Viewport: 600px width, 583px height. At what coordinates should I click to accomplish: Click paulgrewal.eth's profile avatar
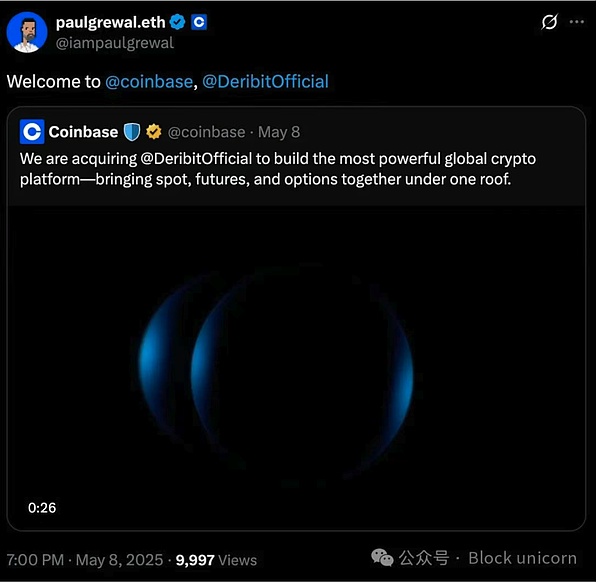[x=27, y=32]
